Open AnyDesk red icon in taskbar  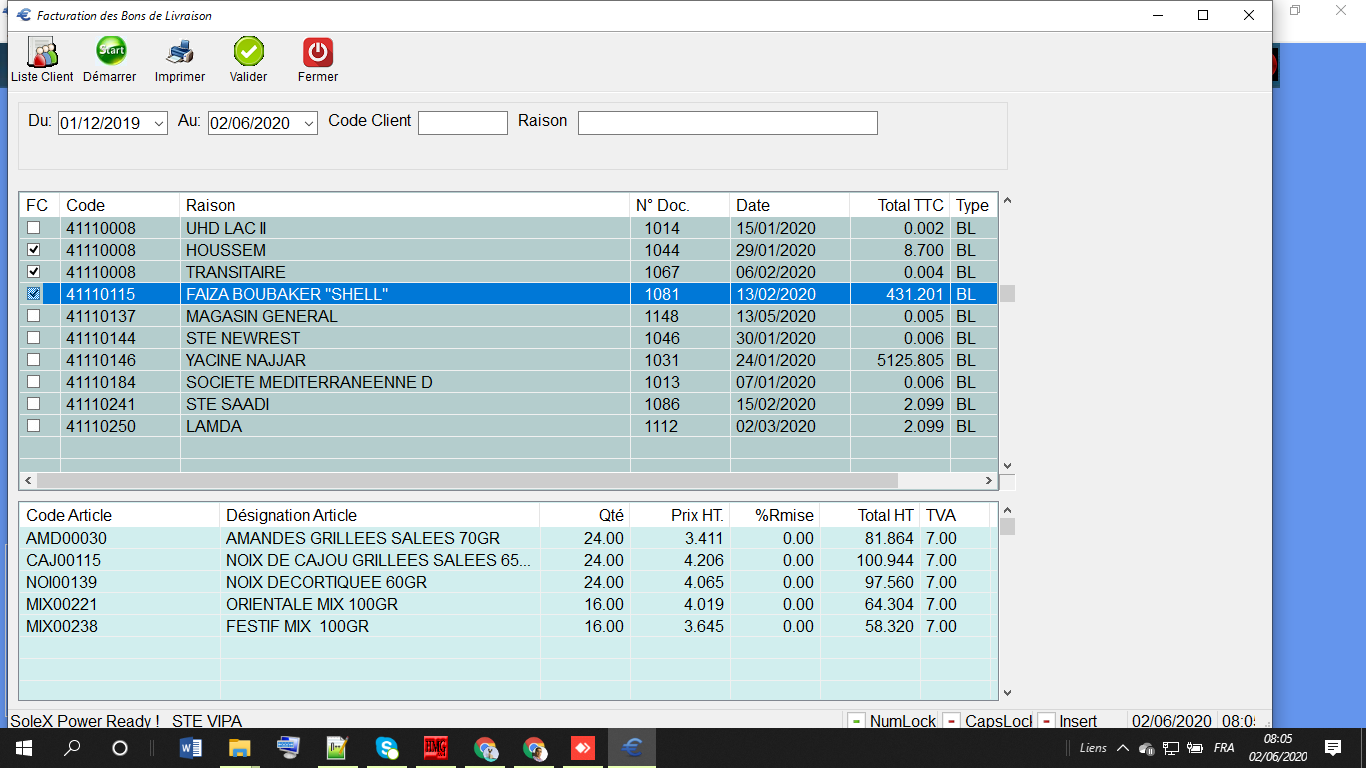point(583,748)
